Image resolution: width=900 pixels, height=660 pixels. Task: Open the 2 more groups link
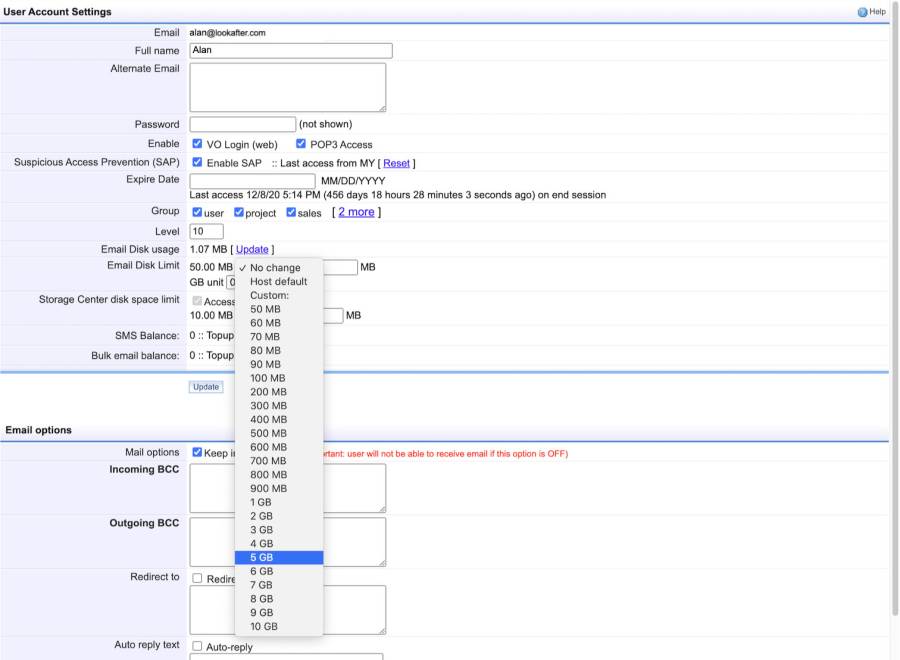(356, 212)
